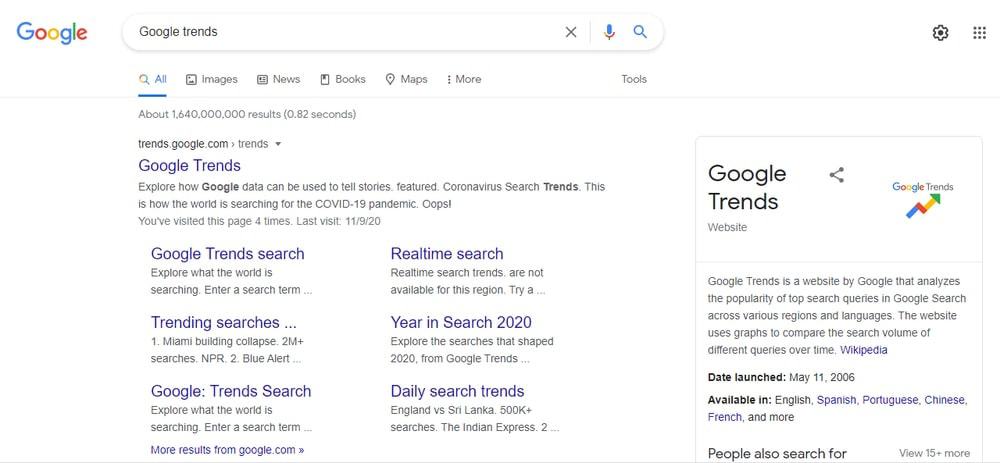Switch to the News tab

(x=278, y=79)
